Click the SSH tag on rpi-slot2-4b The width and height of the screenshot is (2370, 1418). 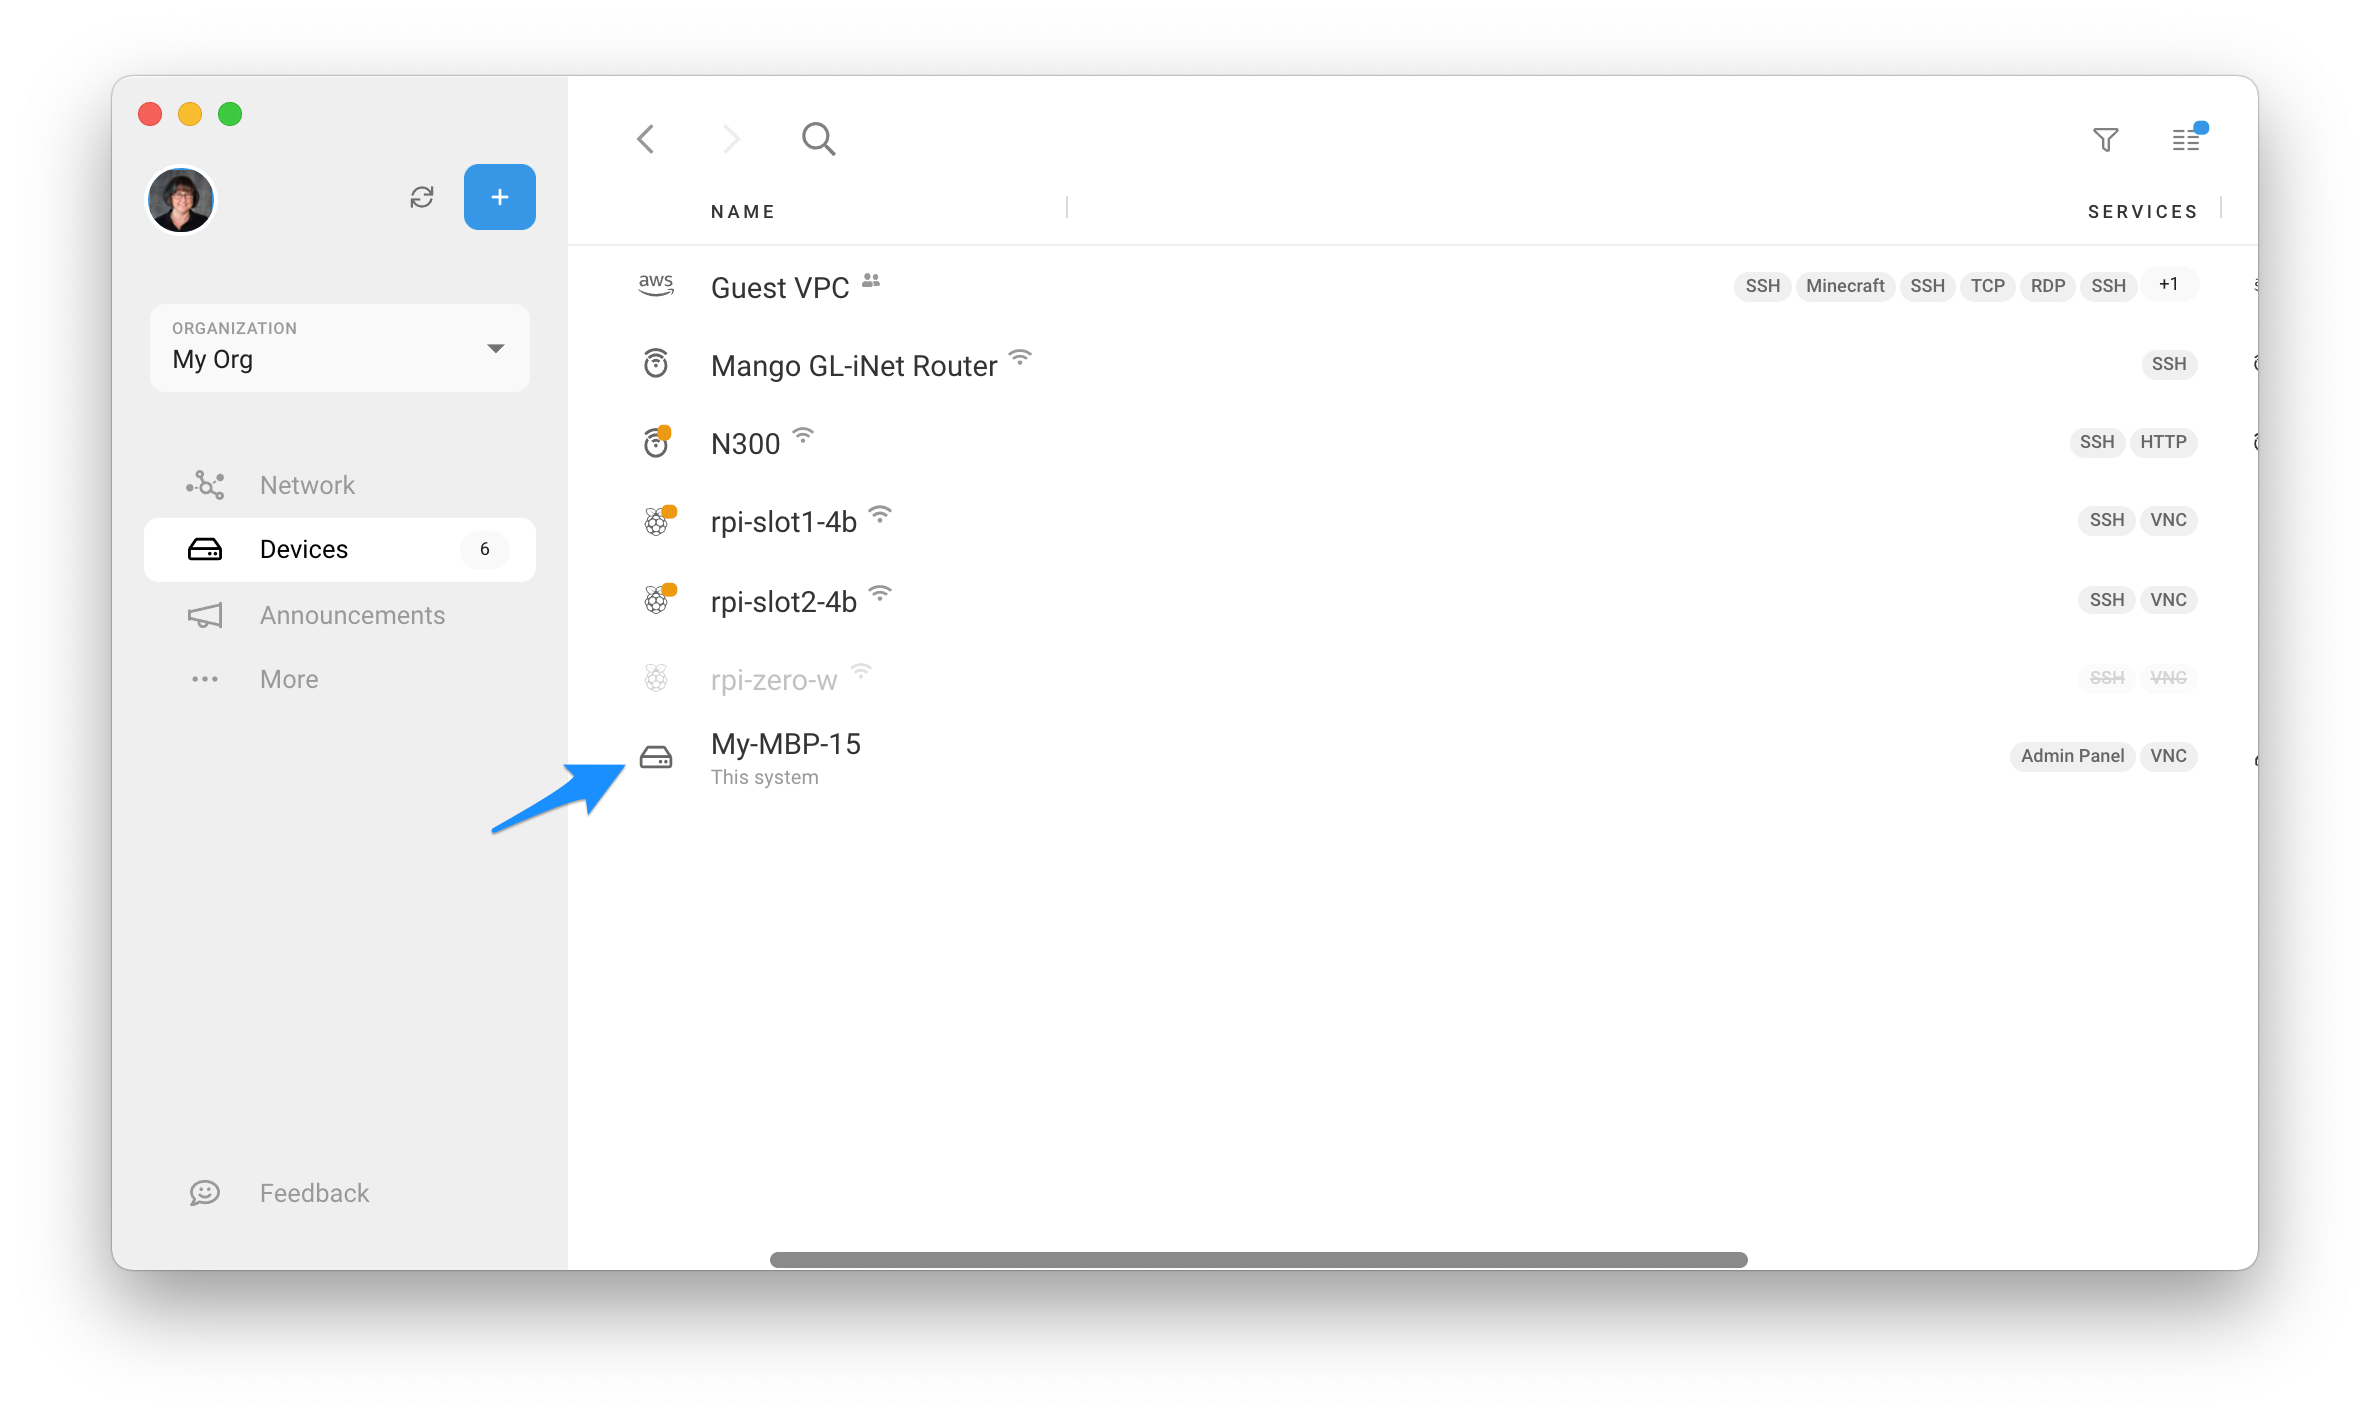point(2107,600)
